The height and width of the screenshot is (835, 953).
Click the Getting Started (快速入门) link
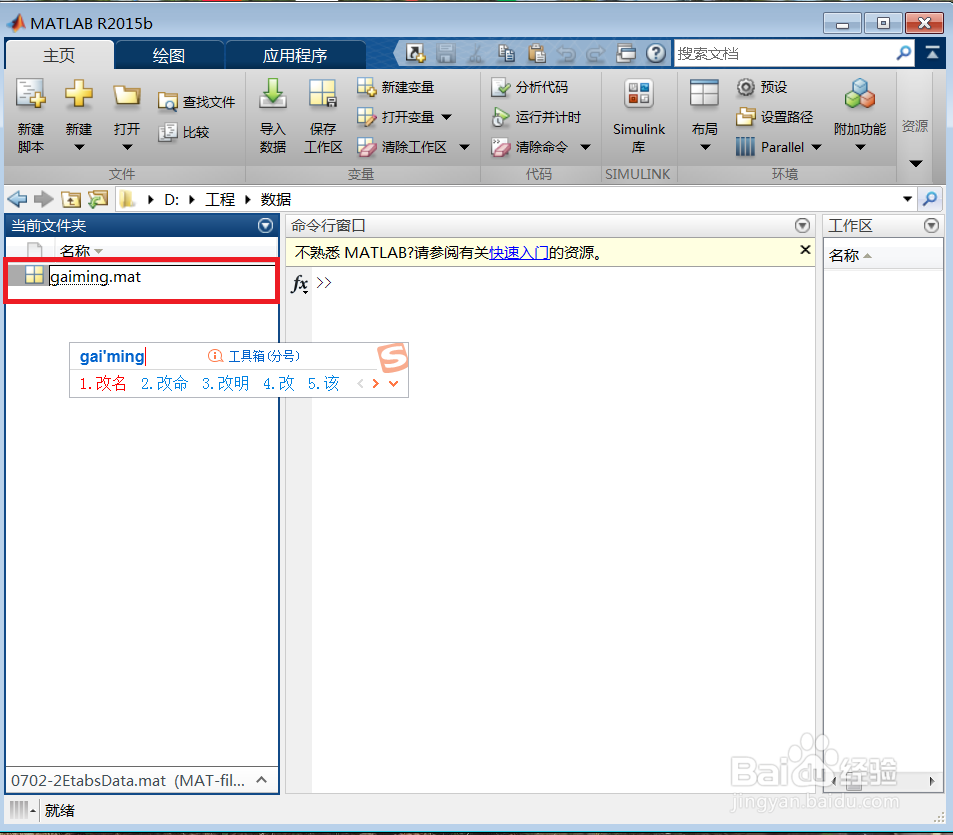pyautogui.click(x=518, y=252)
